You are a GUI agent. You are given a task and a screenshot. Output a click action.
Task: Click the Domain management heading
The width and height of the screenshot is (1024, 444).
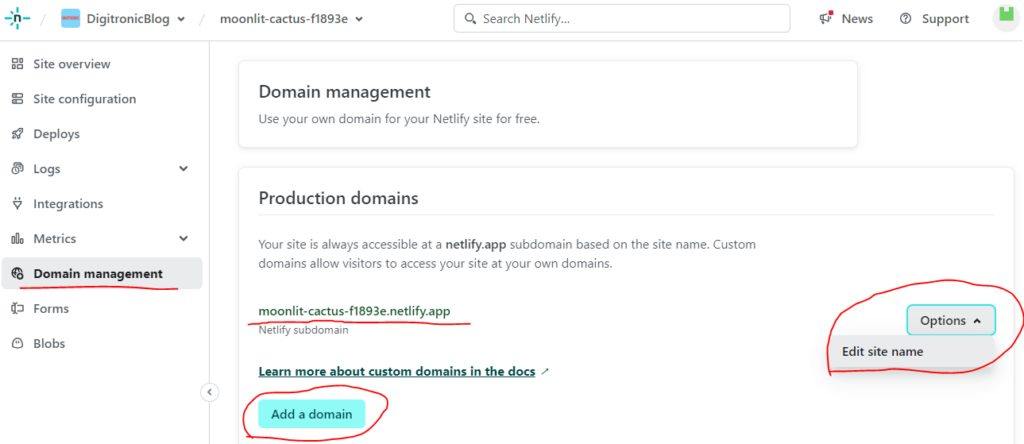point(344,92)
